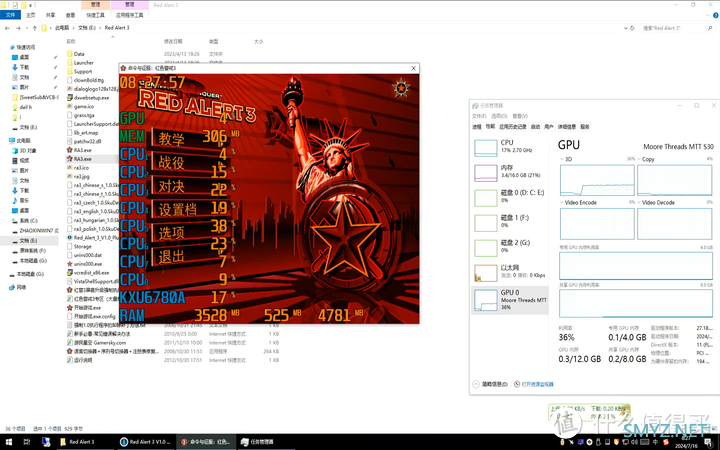The width and height of the screenshot is (720, 450).
Task: Switch to 详细信息 tab in Task Manager
Action: tap(567, 127)
